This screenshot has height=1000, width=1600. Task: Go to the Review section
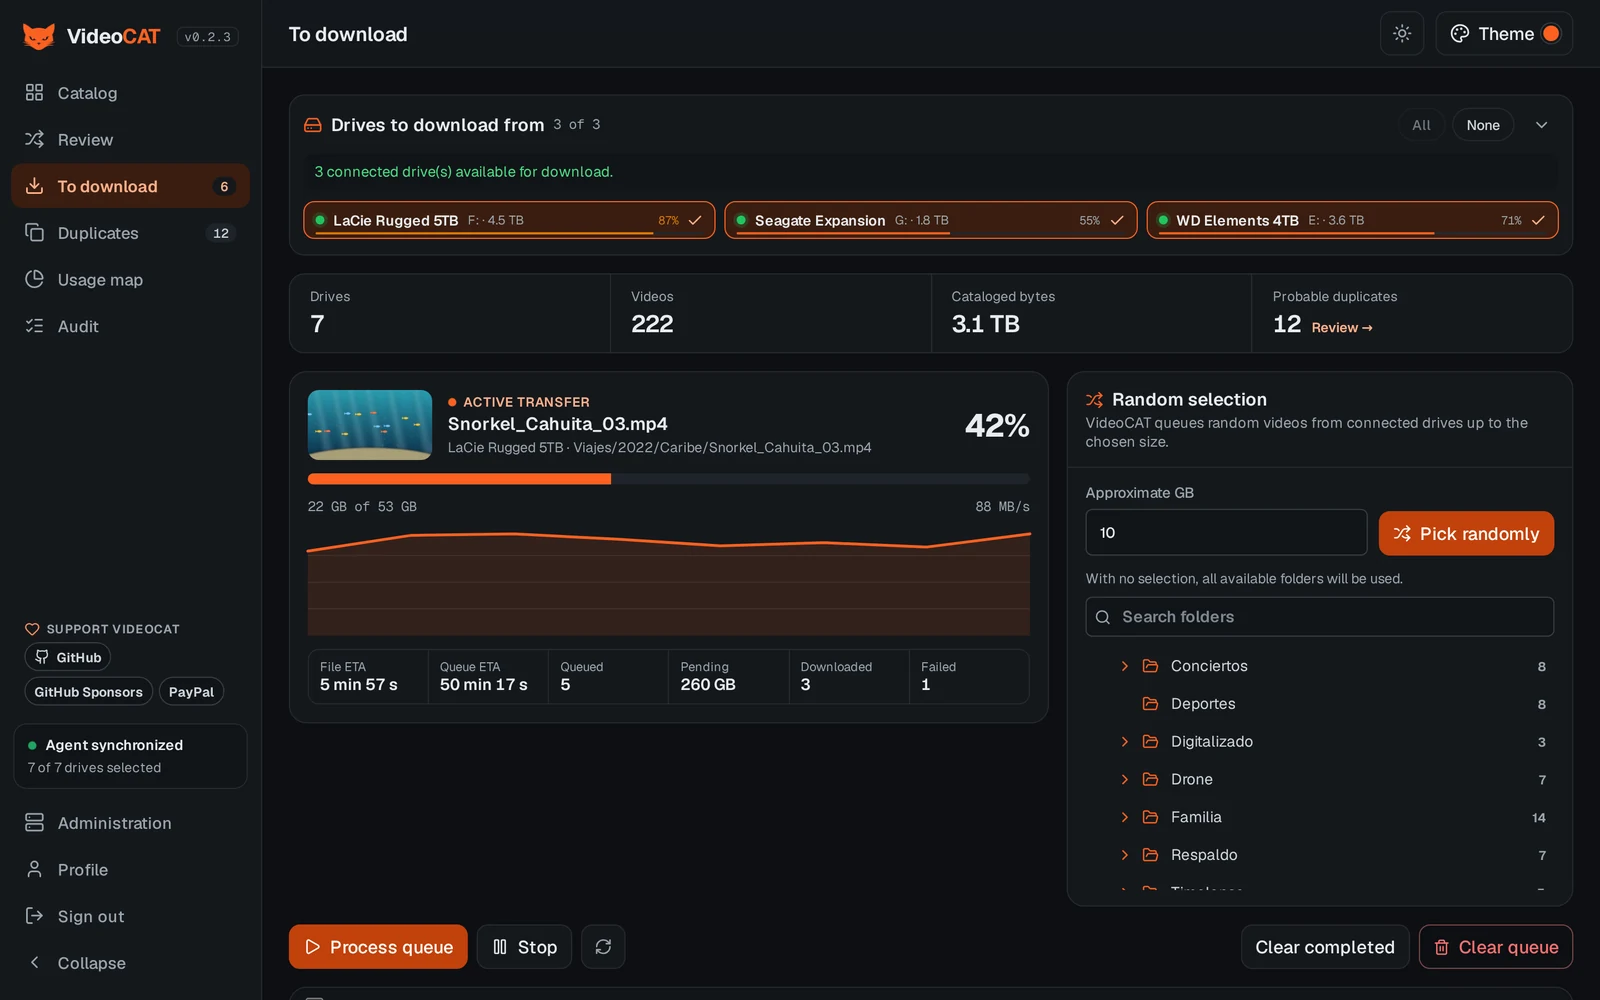[130, 140]
